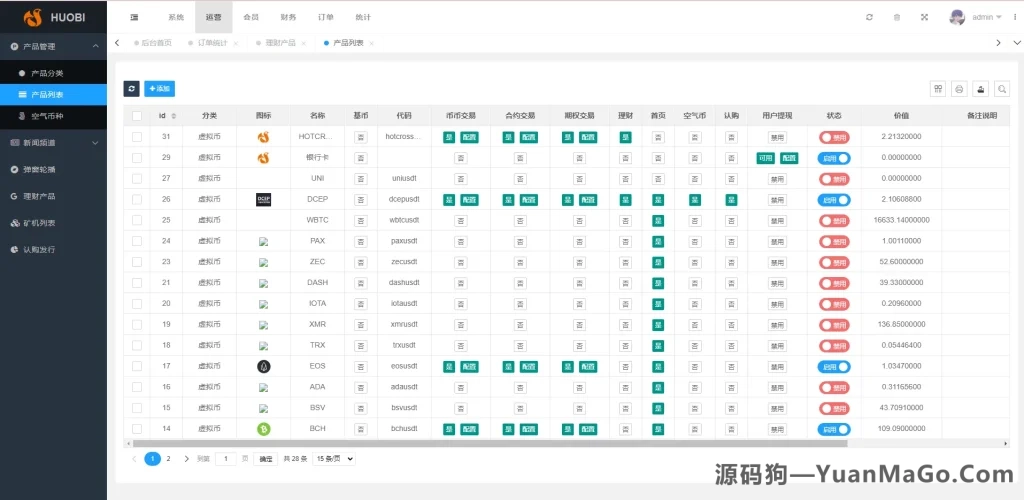Expand the 新闻频道 sidebar menu

pyautogui.click(x=54, y=143)
